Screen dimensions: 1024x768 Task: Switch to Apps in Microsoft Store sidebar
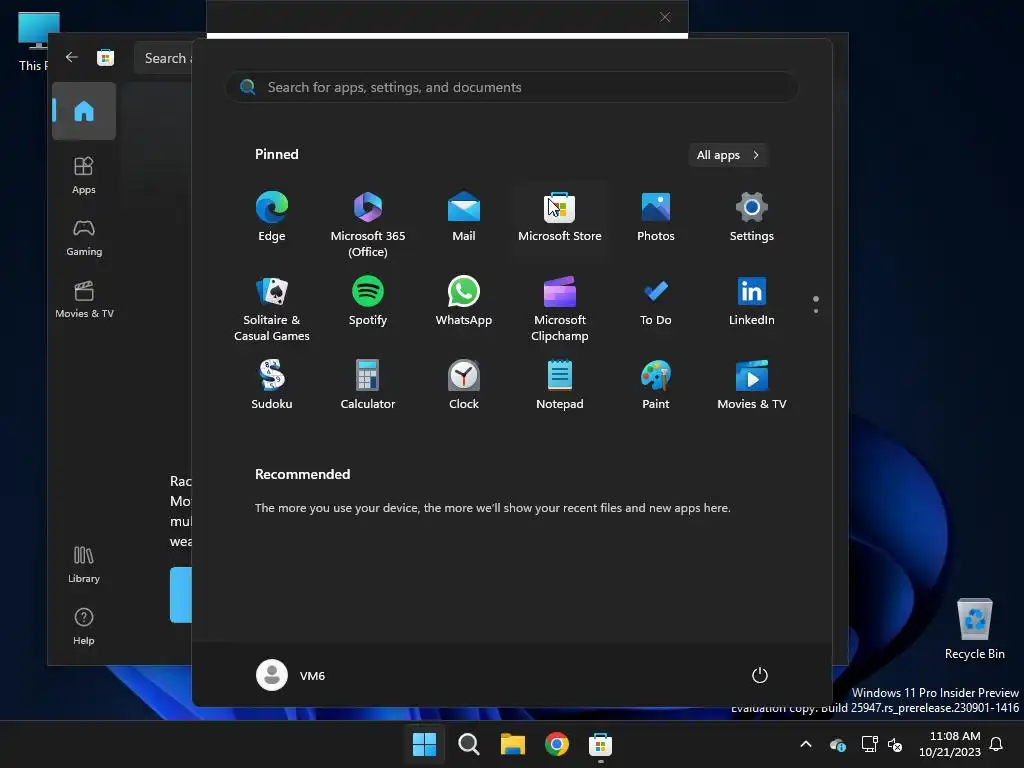coord(84,175)
